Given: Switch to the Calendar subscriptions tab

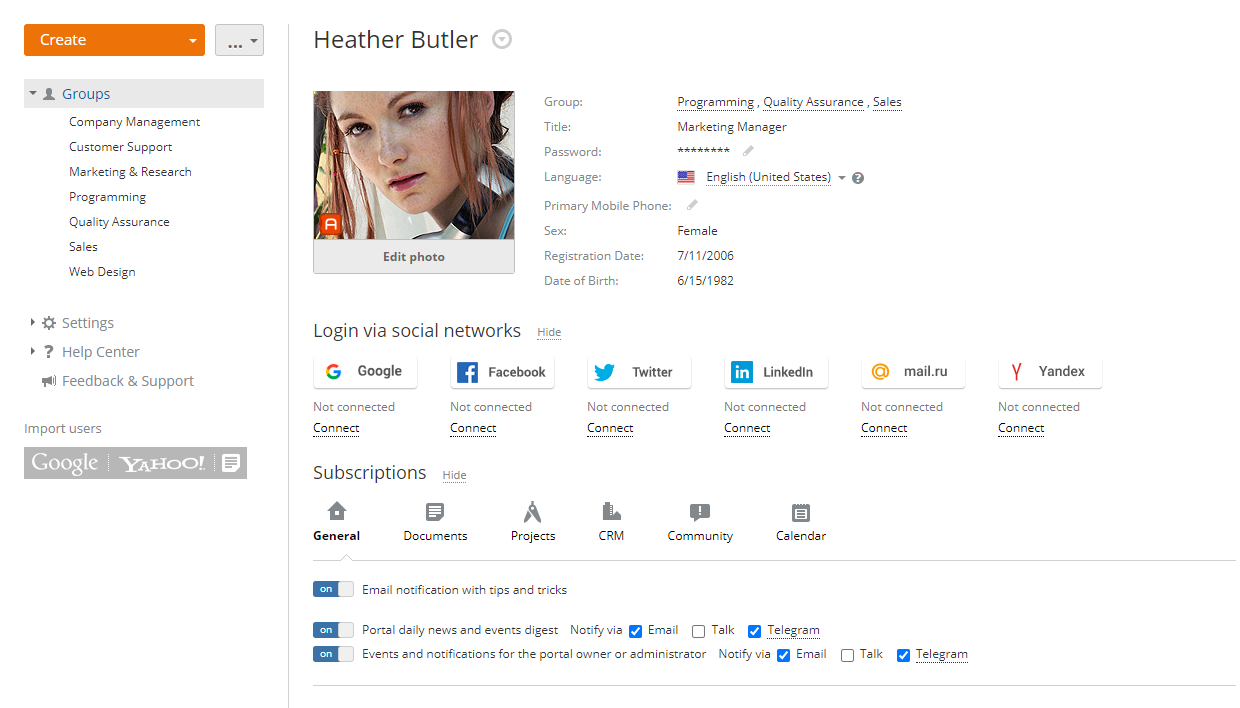Looking at the screenshot, I should (800, 522).
